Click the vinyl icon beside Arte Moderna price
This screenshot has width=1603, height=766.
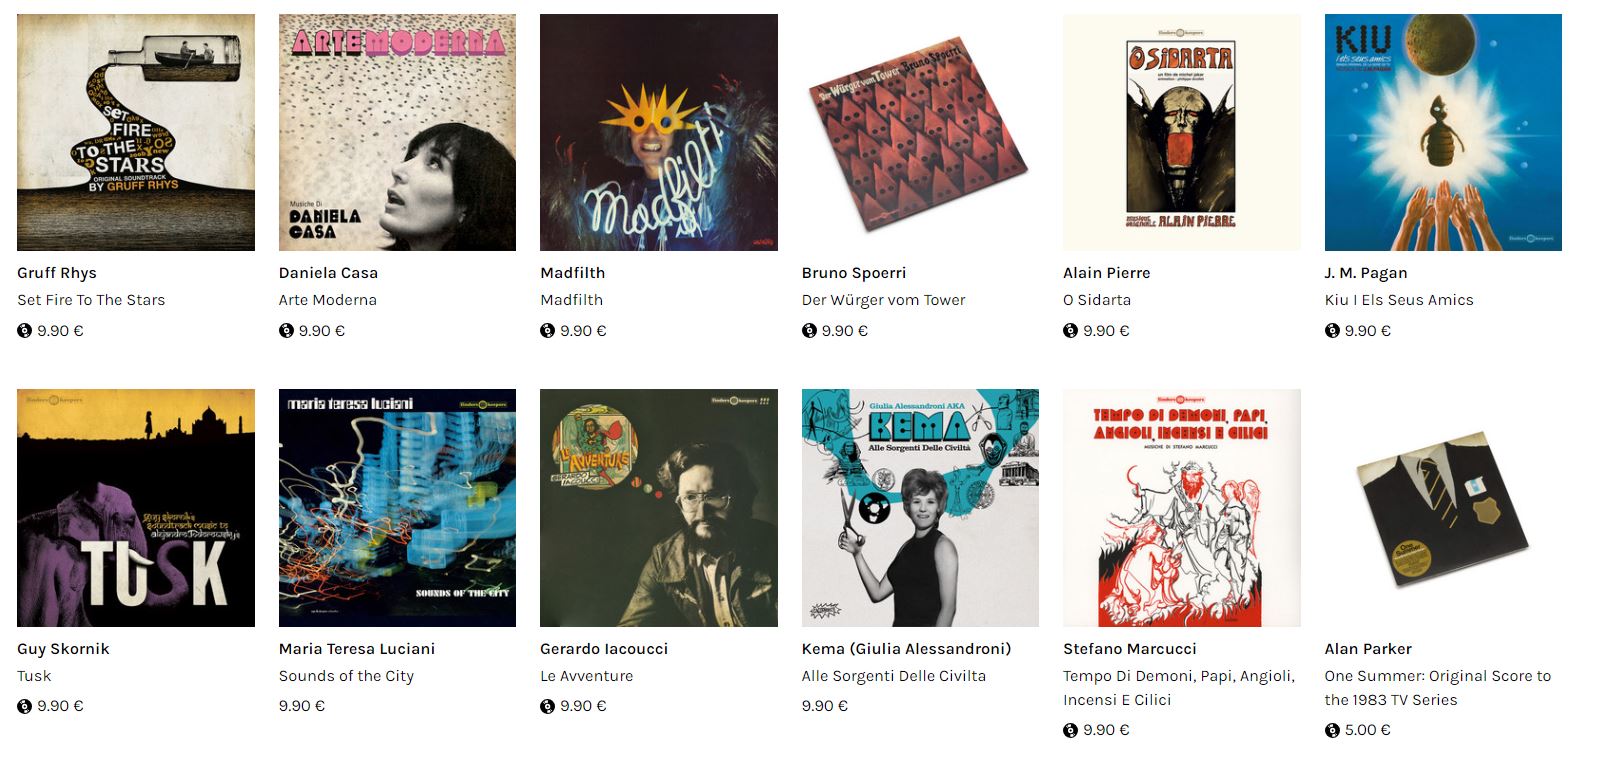click(286, 331)
